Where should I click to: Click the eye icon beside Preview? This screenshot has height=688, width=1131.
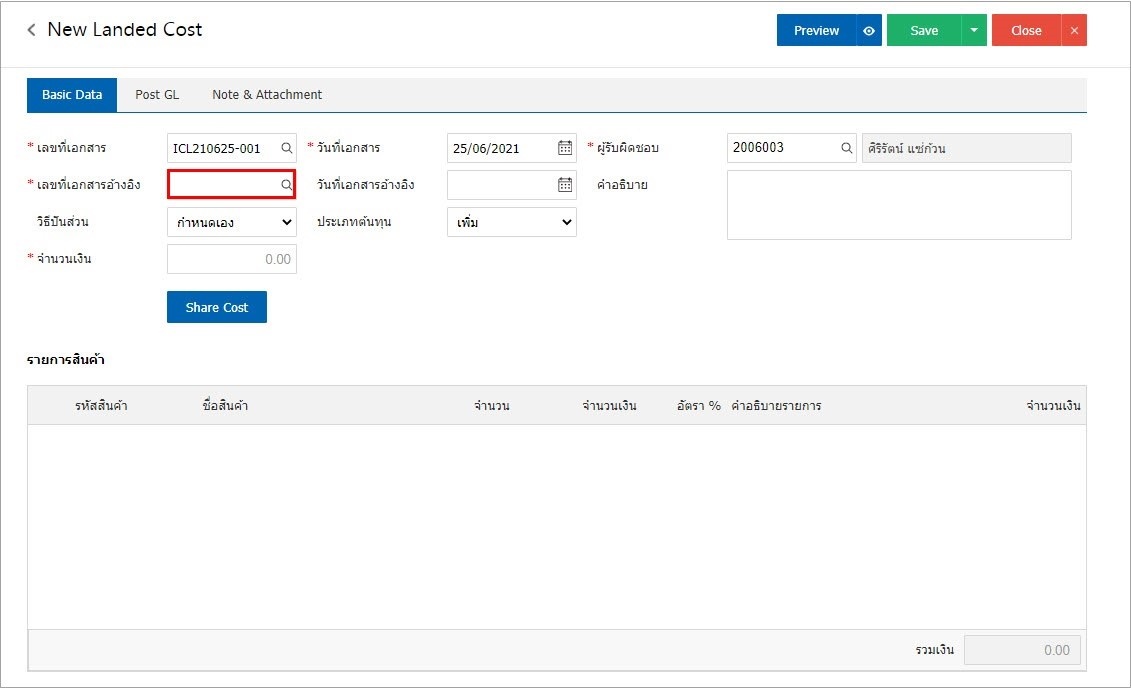point(869,30)
